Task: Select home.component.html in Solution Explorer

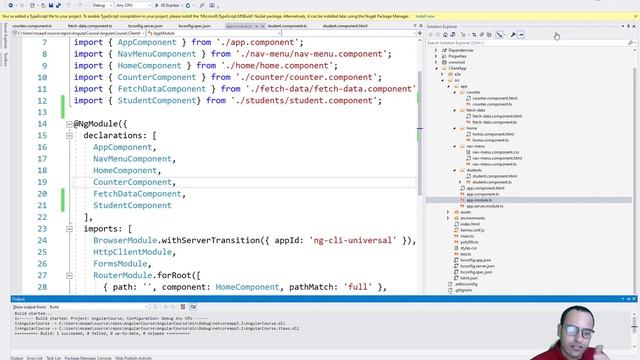Action: point(493,134)
